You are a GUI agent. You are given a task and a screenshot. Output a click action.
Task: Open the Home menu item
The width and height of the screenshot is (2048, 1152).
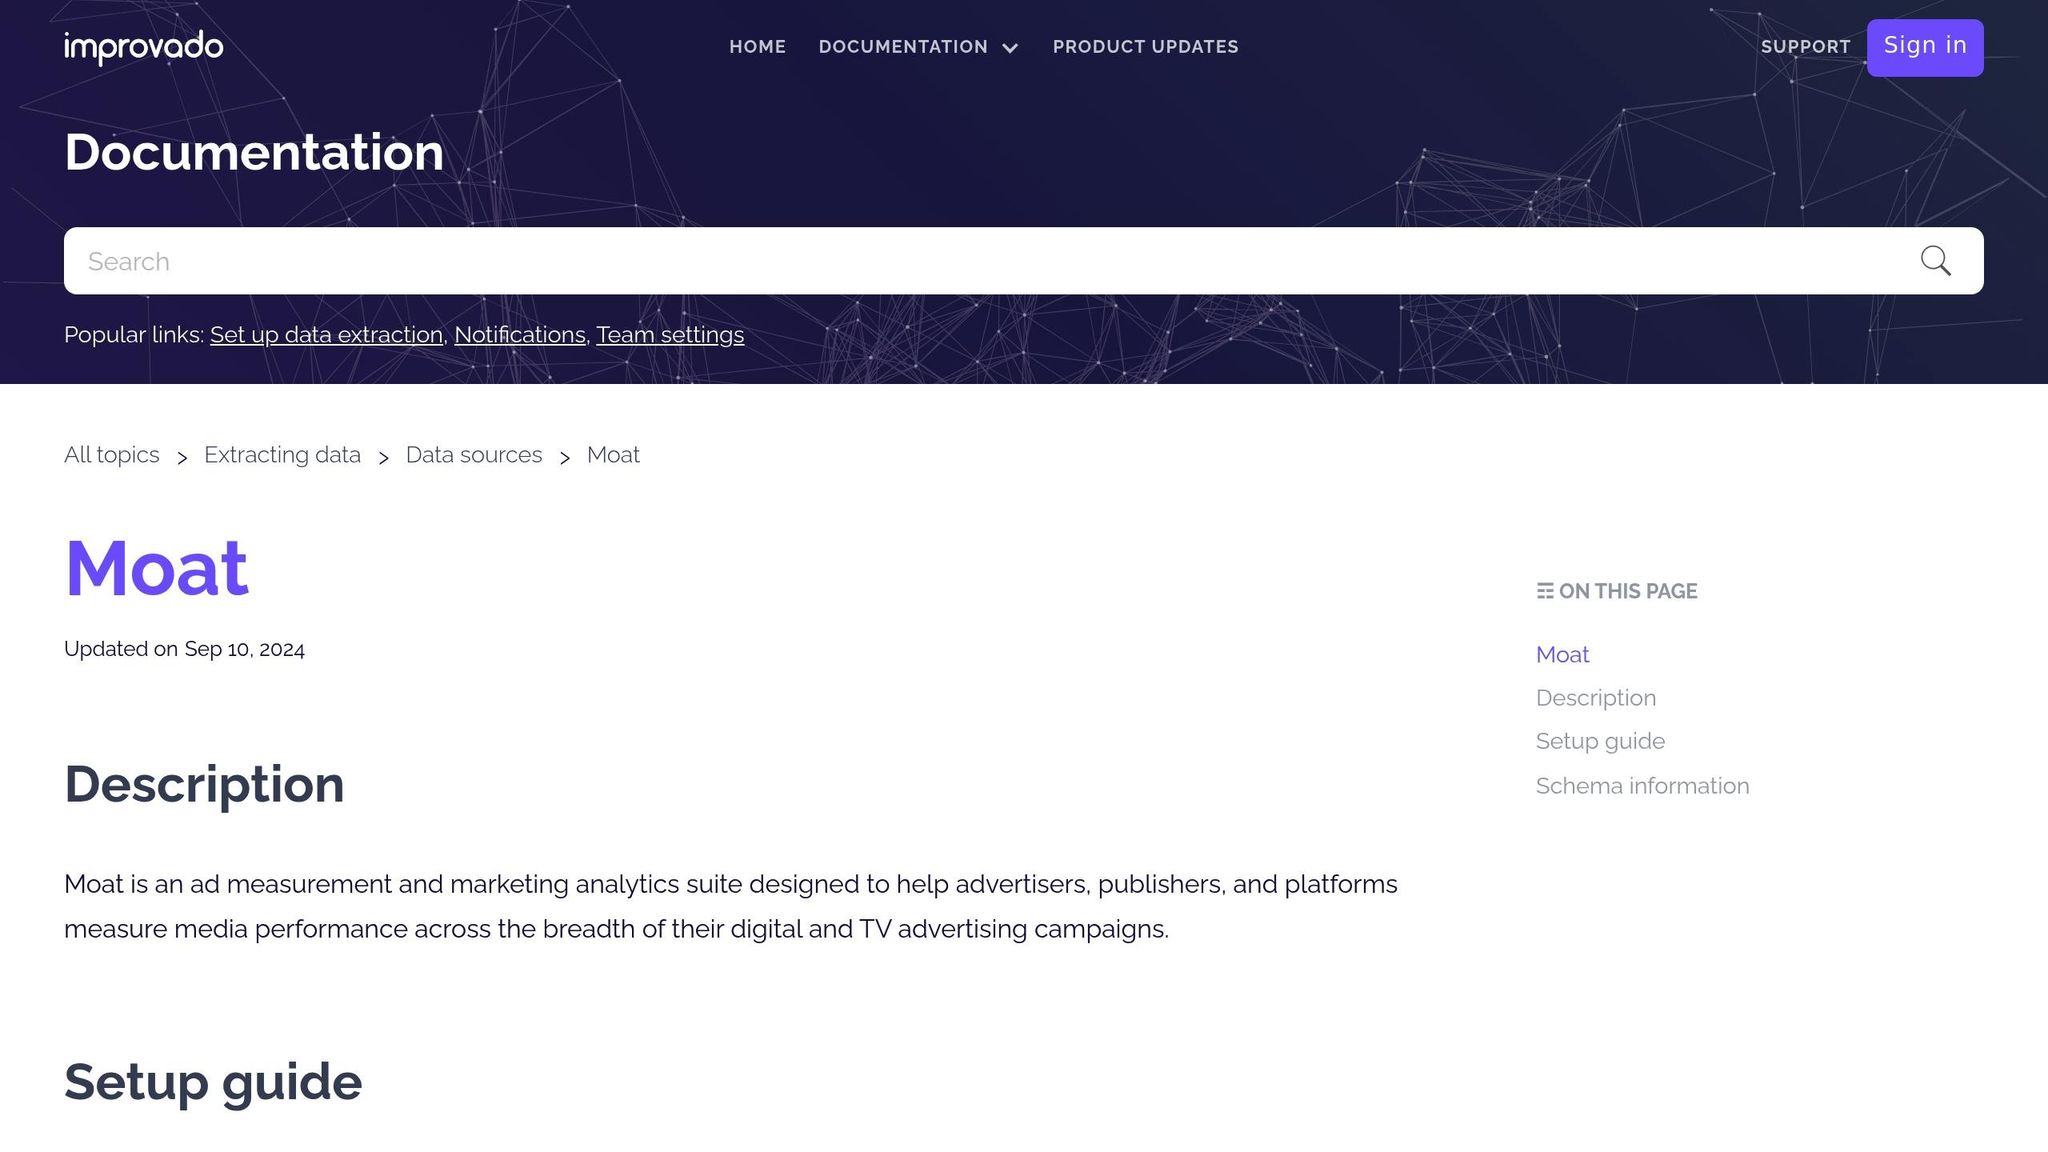coord(757,47)
